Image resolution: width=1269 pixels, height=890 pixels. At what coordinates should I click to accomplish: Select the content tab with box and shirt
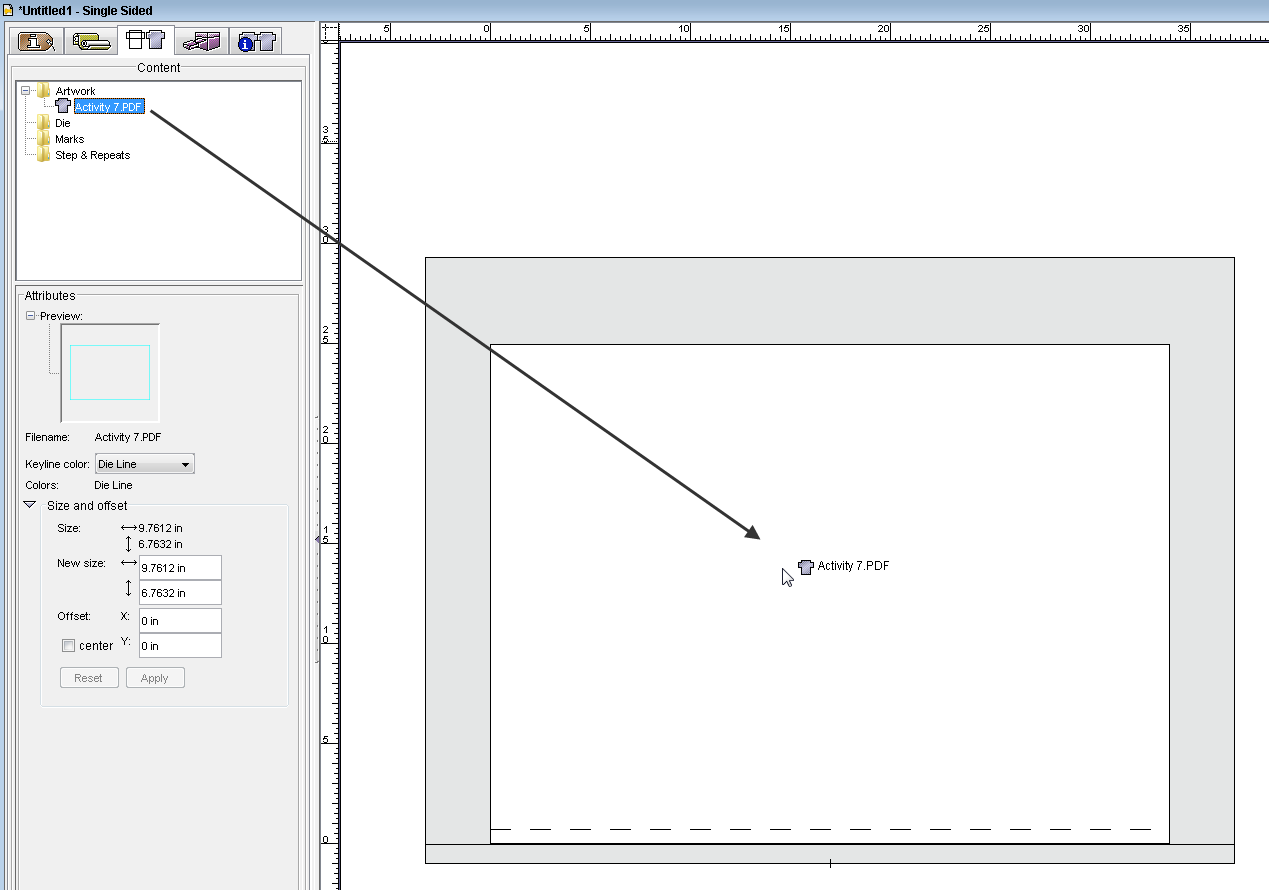click(145, 40)
